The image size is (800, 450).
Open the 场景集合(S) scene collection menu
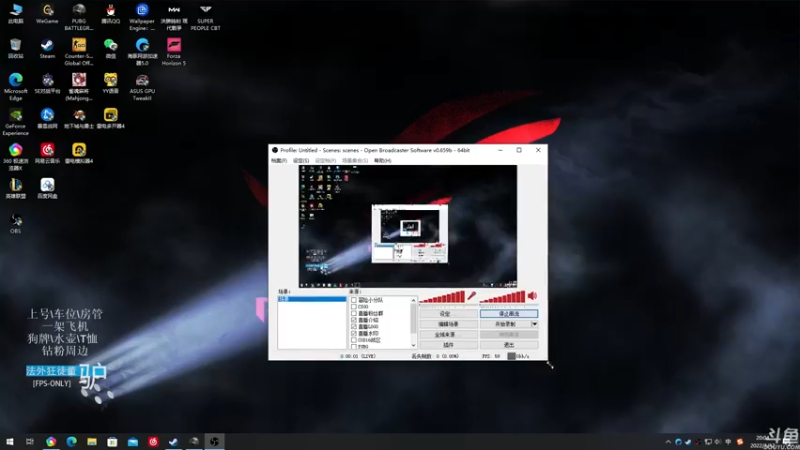(x=355, y=161)
